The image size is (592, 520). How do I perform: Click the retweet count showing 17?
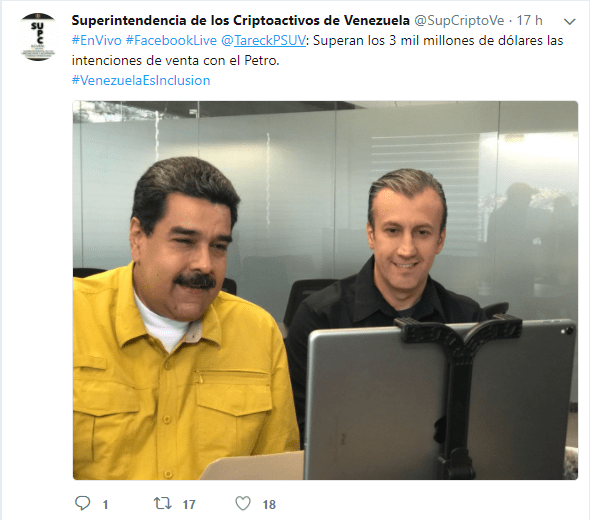[x=189, y=505]
